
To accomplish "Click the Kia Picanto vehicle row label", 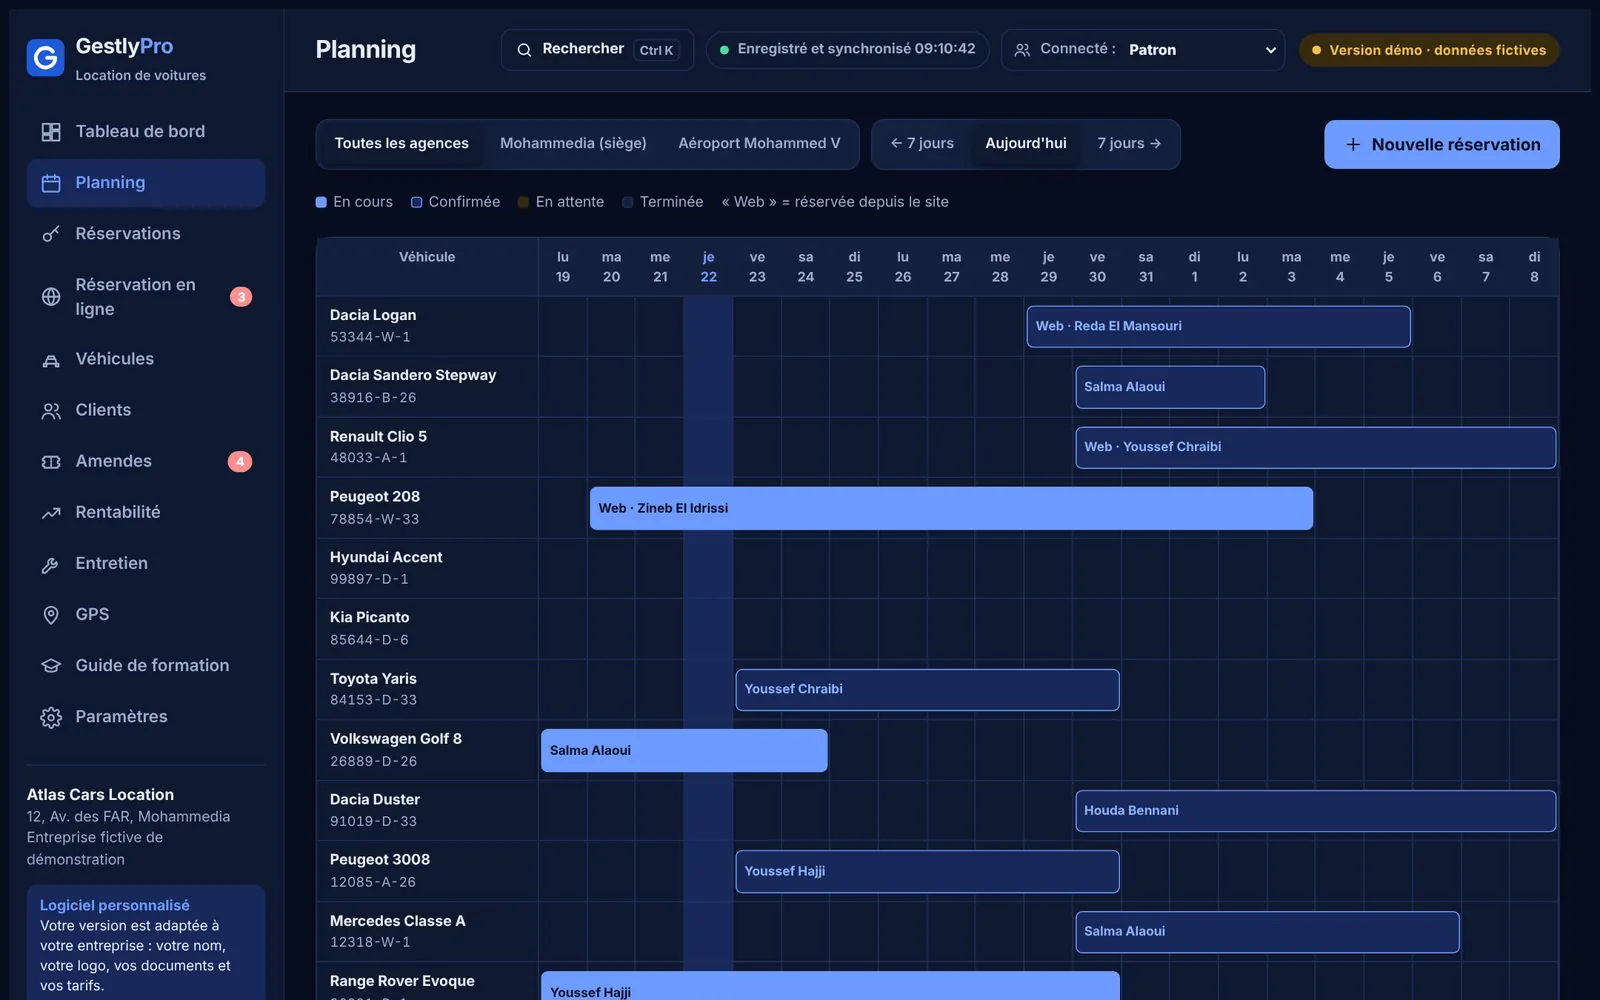I will coord(427,629).
